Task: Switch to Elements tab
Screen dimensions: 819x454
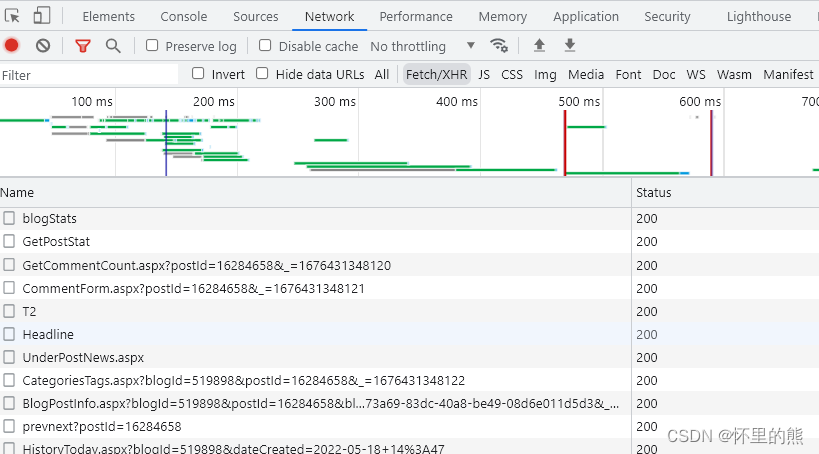Action: coord(109,17)
